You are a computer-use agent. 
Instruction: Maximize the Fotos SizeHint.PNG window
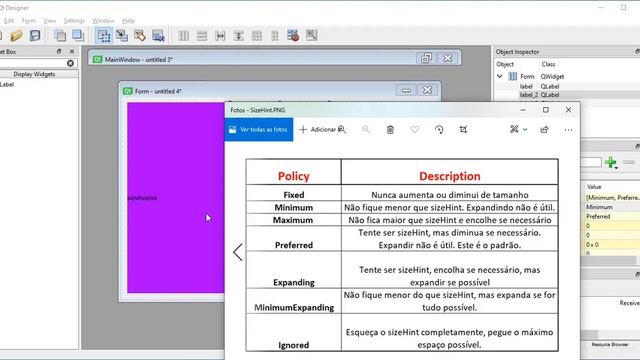click(x=546, y=110)
